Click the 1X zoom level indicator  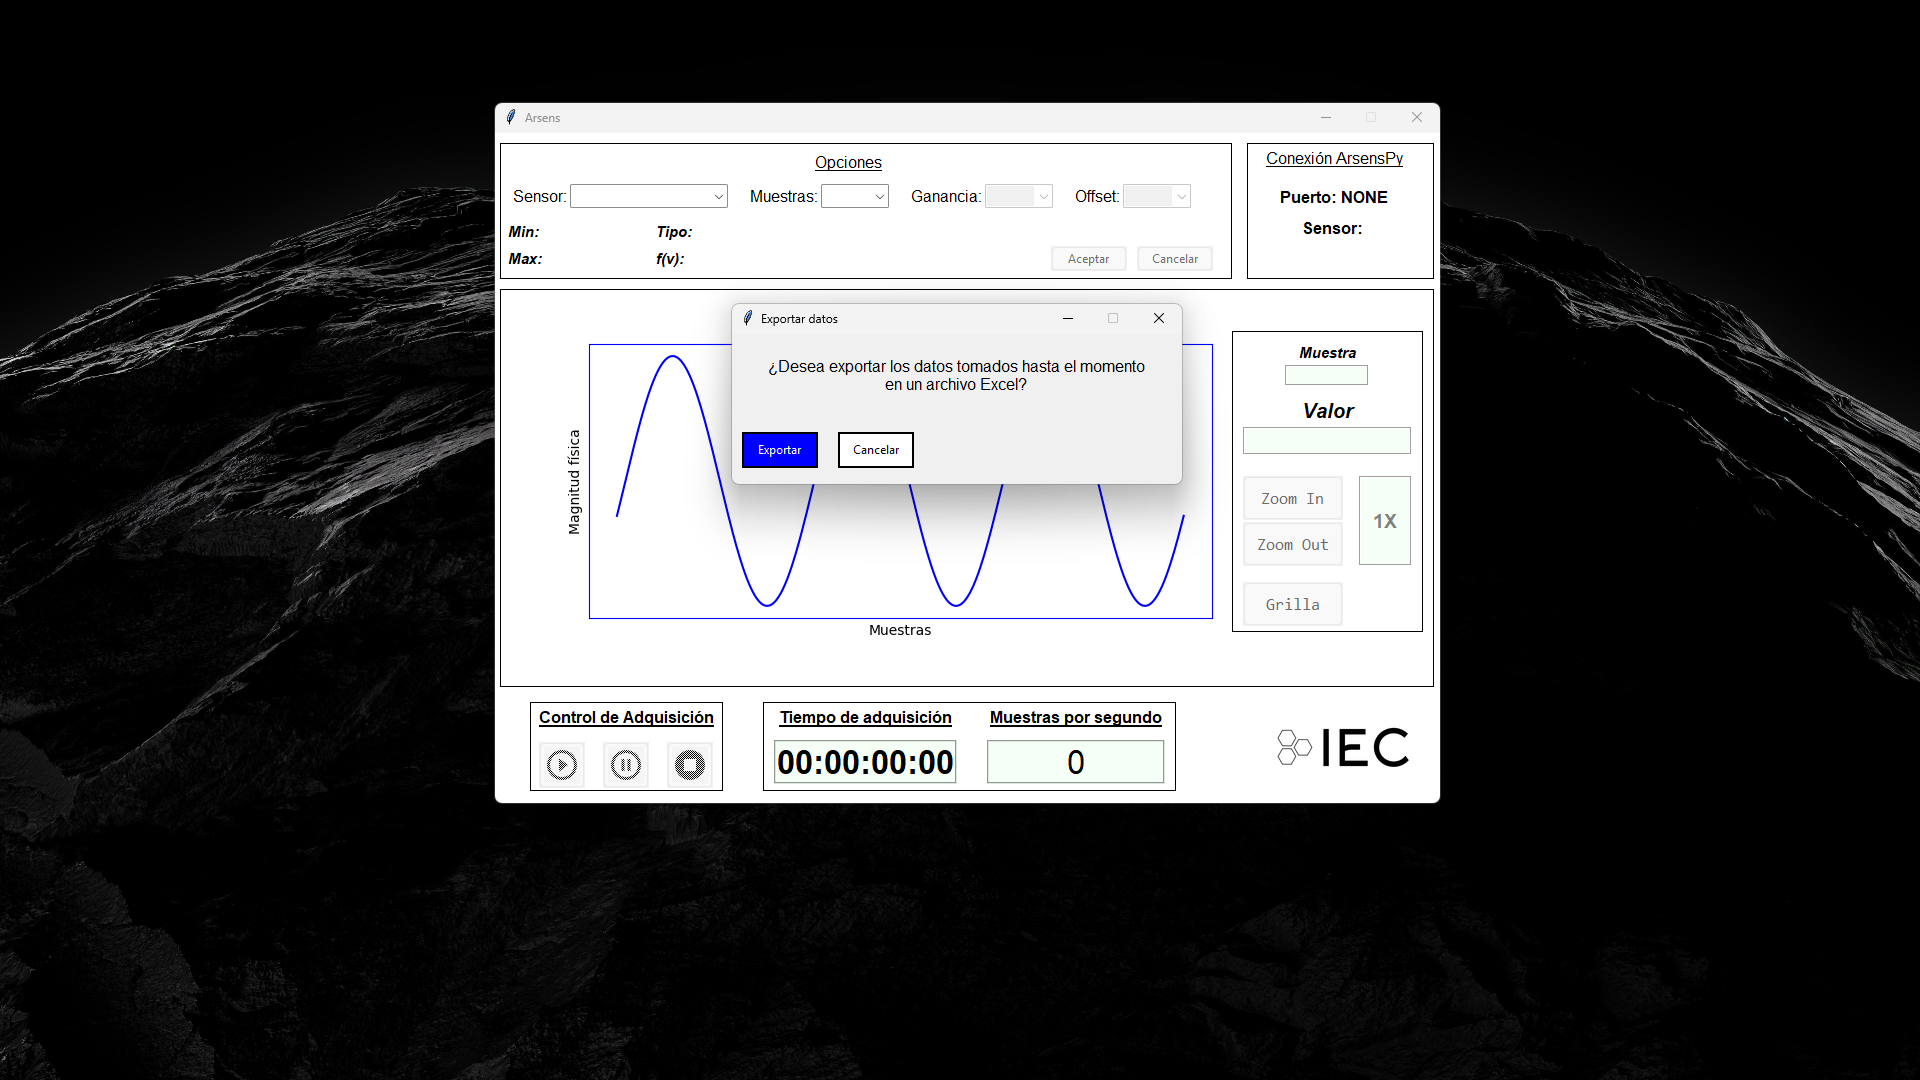[1384, 521]
